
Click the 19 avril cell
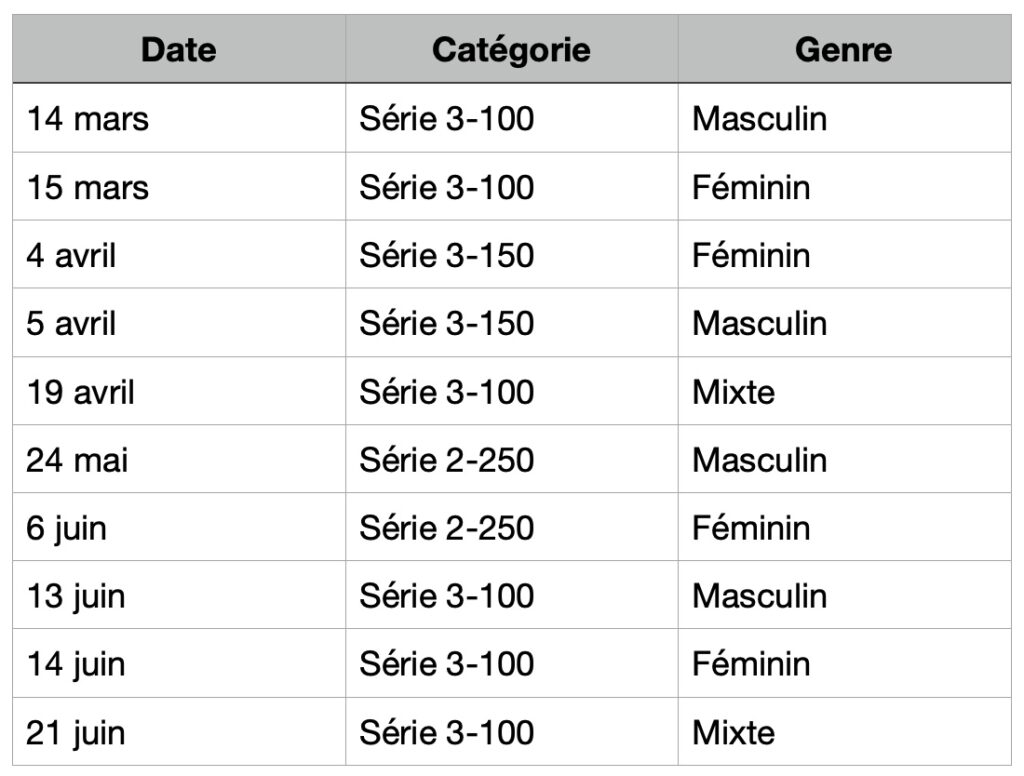[81, 391]
